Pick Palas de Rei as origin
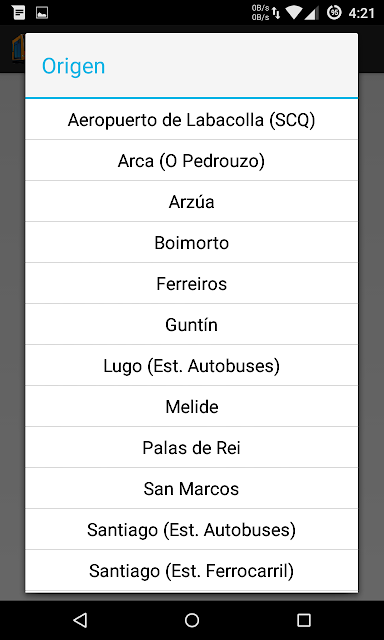 pyautogui.click(x=191, y=447)
